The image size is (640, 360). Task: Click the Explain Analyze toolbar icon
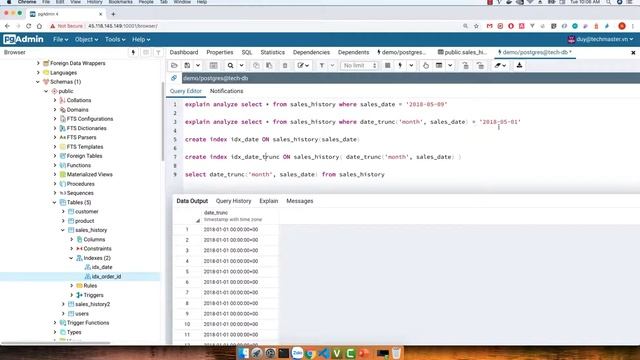[439, 65]
